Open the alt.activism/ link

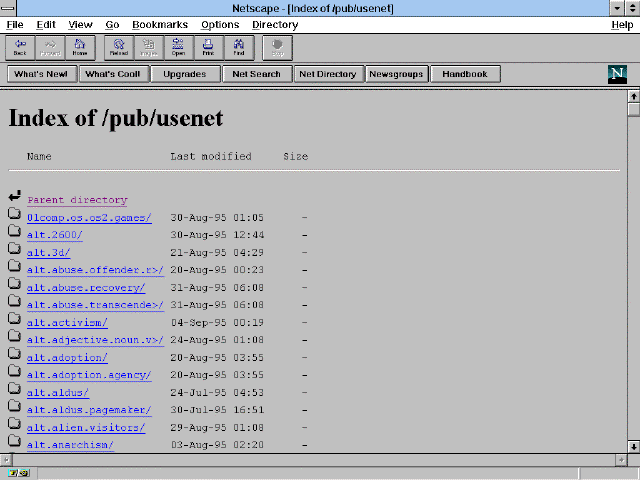coord(67,322)
